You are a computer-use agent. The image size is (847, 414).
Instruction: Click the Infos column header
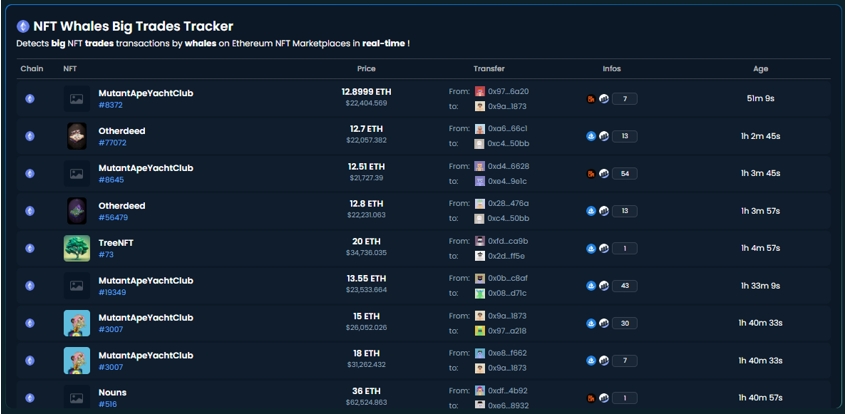[x=611, y=69]
